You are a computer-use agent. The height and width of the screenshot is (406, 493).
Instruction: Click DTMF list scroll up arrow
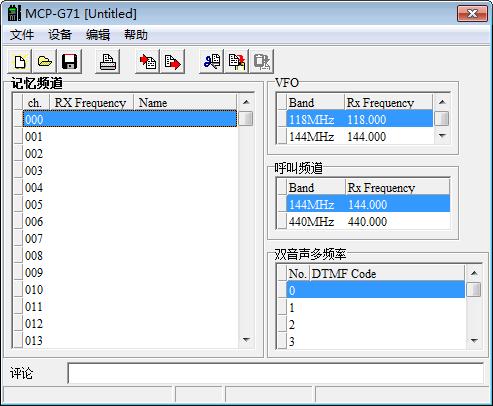click(x=474, y=273)
